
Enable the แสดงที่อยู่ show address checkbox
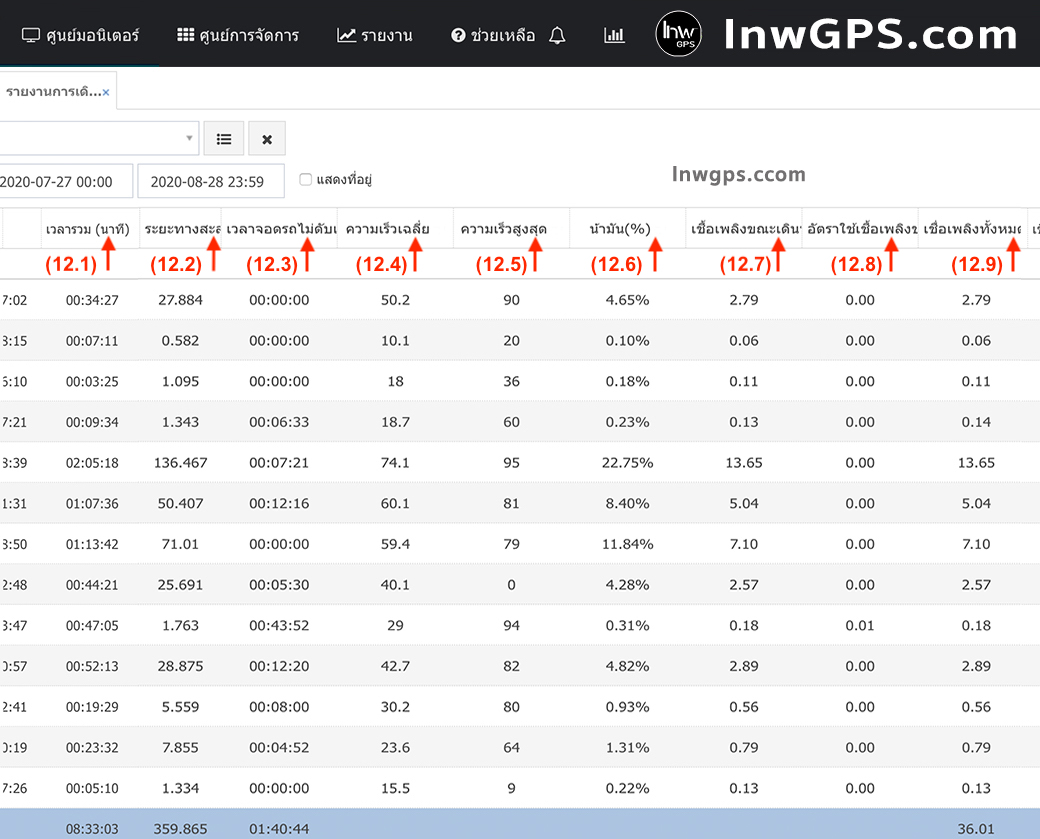tap(306, 180)
